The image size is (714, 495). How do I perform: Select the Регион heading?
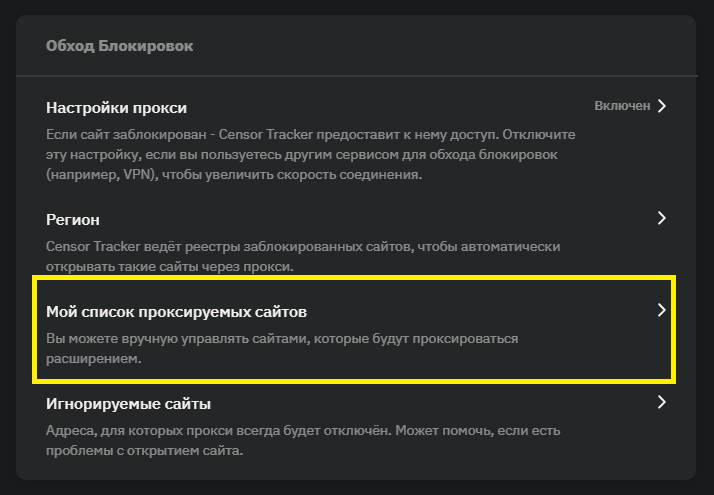coord(74,219)
